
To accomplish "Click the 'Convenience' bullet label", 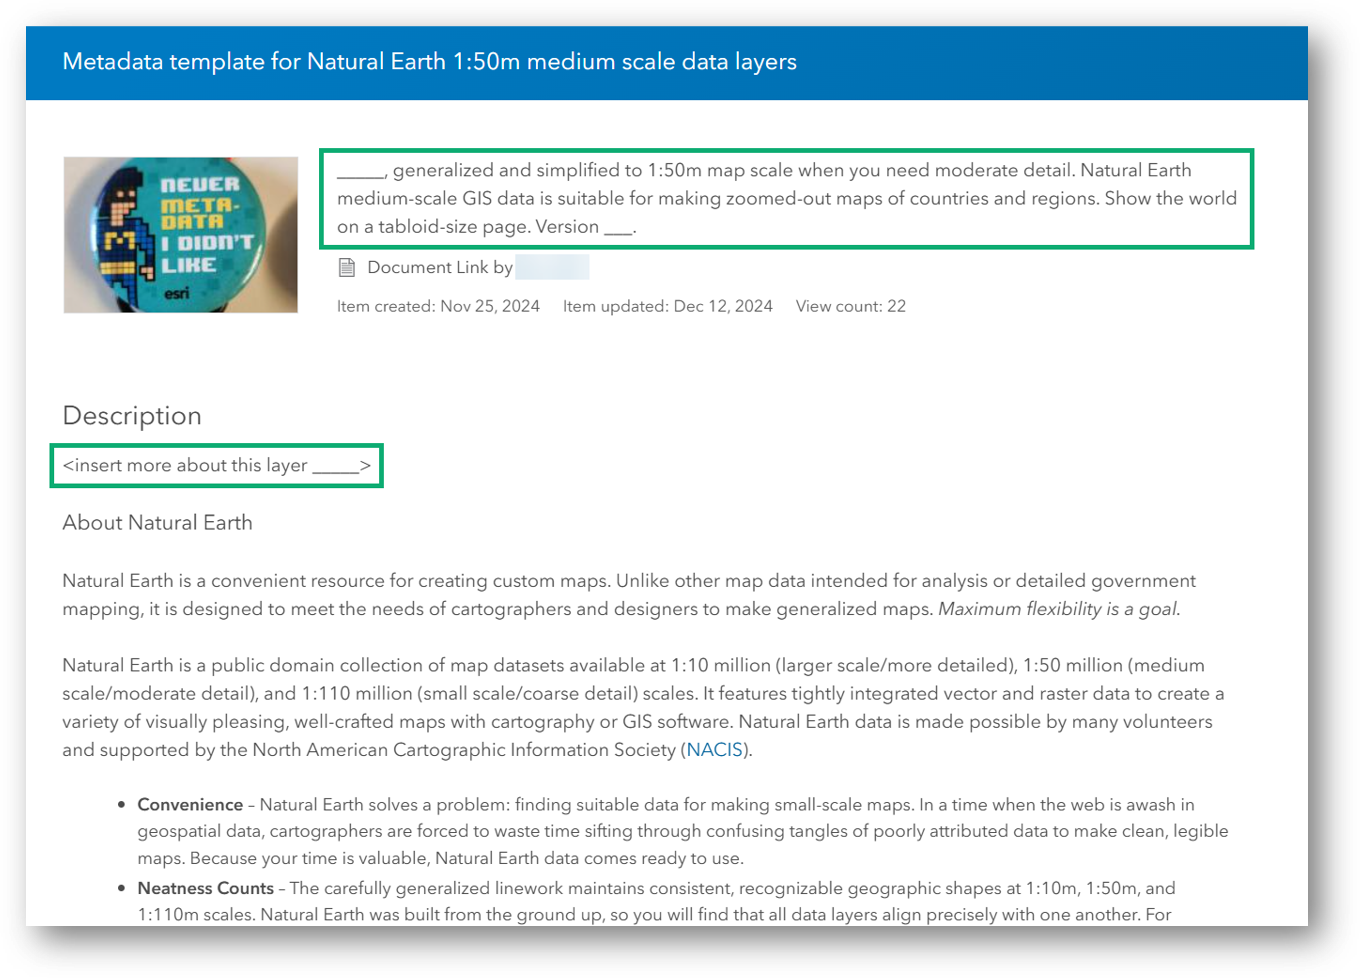I will point(190,805).
